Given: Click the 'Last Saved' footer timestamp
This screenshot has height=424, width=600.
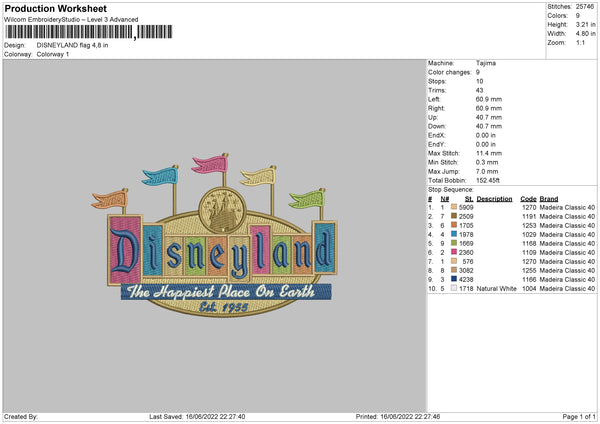Looking at the screenshot, I should [x=197, y=417].
